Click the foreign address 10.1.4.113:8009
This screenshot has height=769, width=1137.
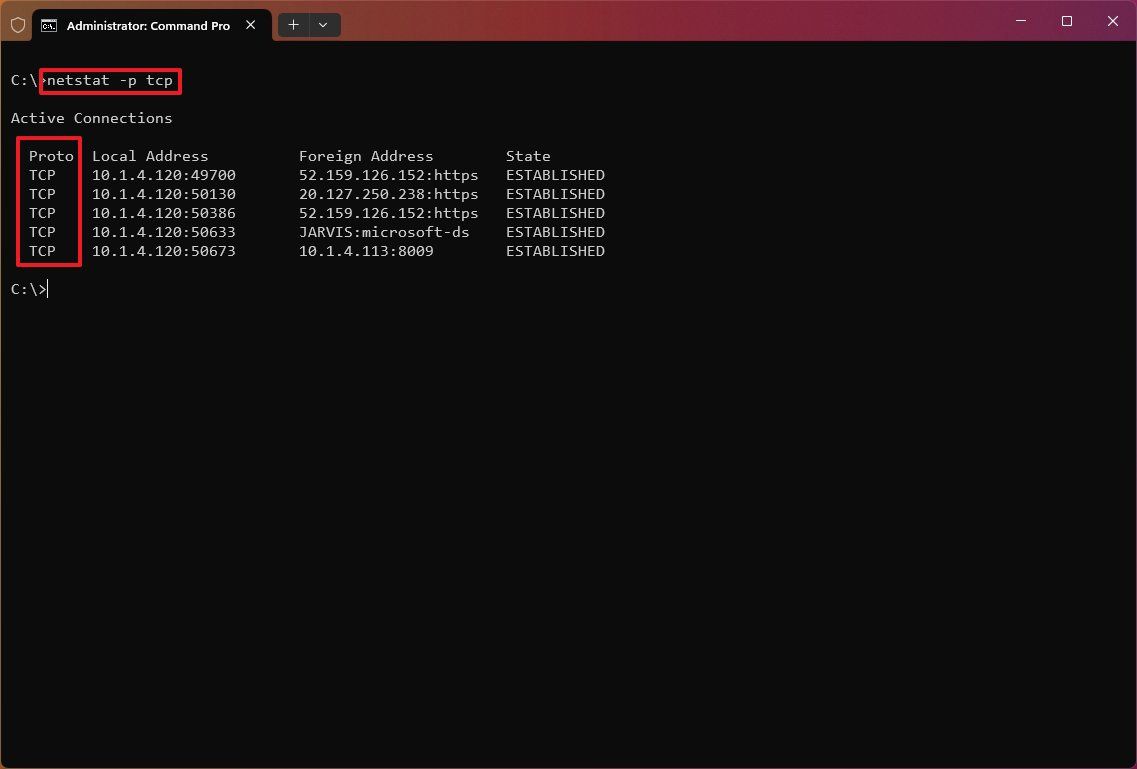pos(365,251)
